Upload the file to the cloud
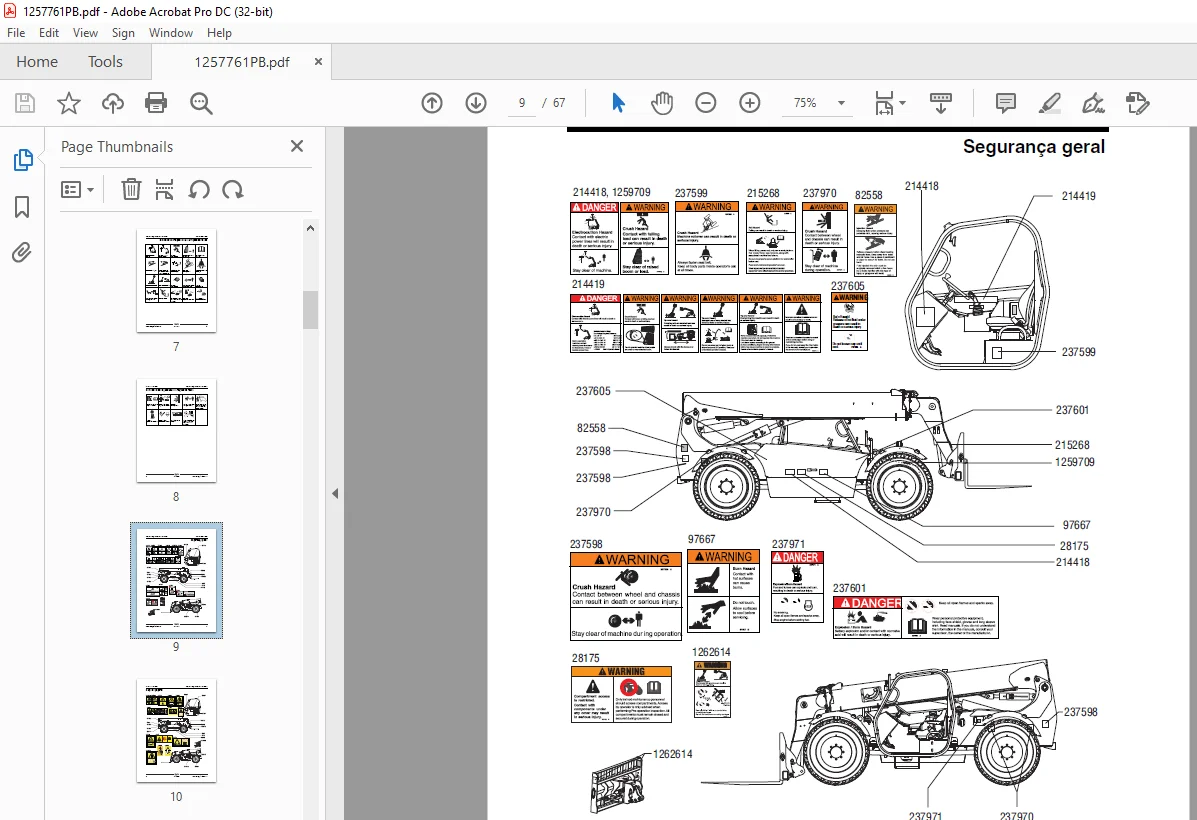 pos(113,103)
